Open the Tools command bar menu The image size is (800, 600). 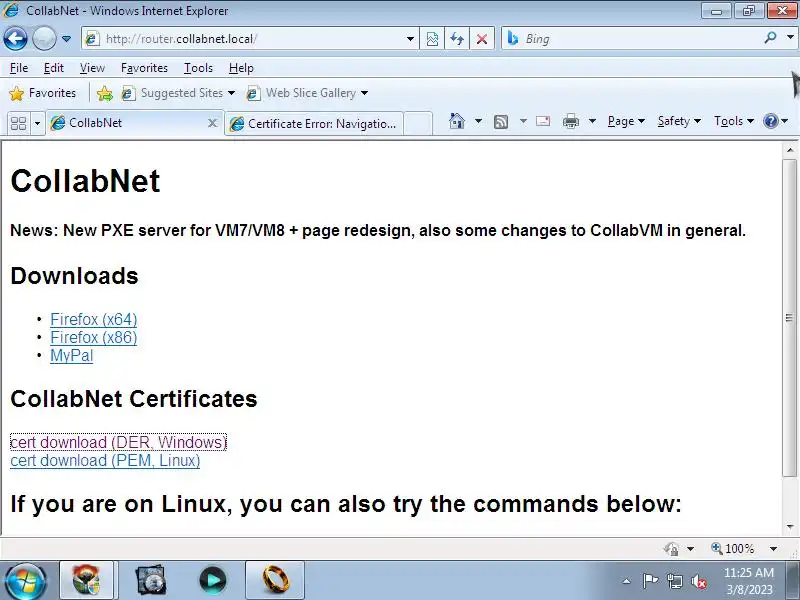734,121
